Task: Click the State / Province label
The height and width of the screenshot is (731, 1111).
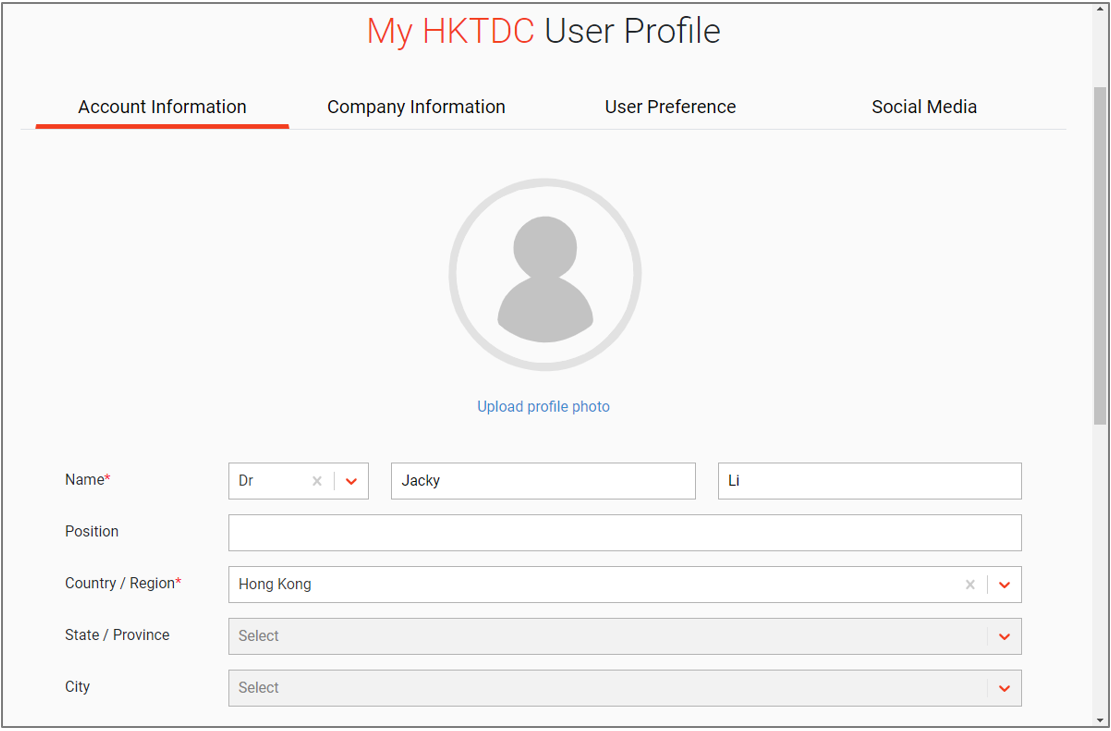Action: click(x=117, y=635)
